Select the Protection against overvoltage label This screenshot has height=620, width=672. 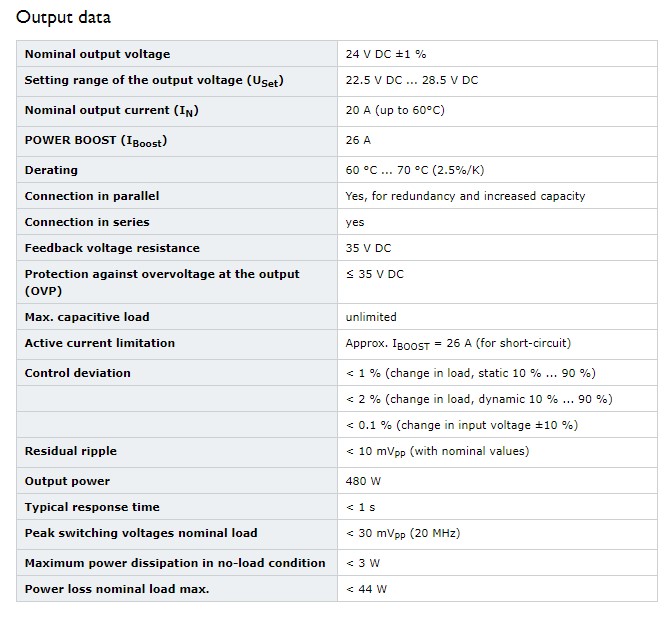[162, 282]
